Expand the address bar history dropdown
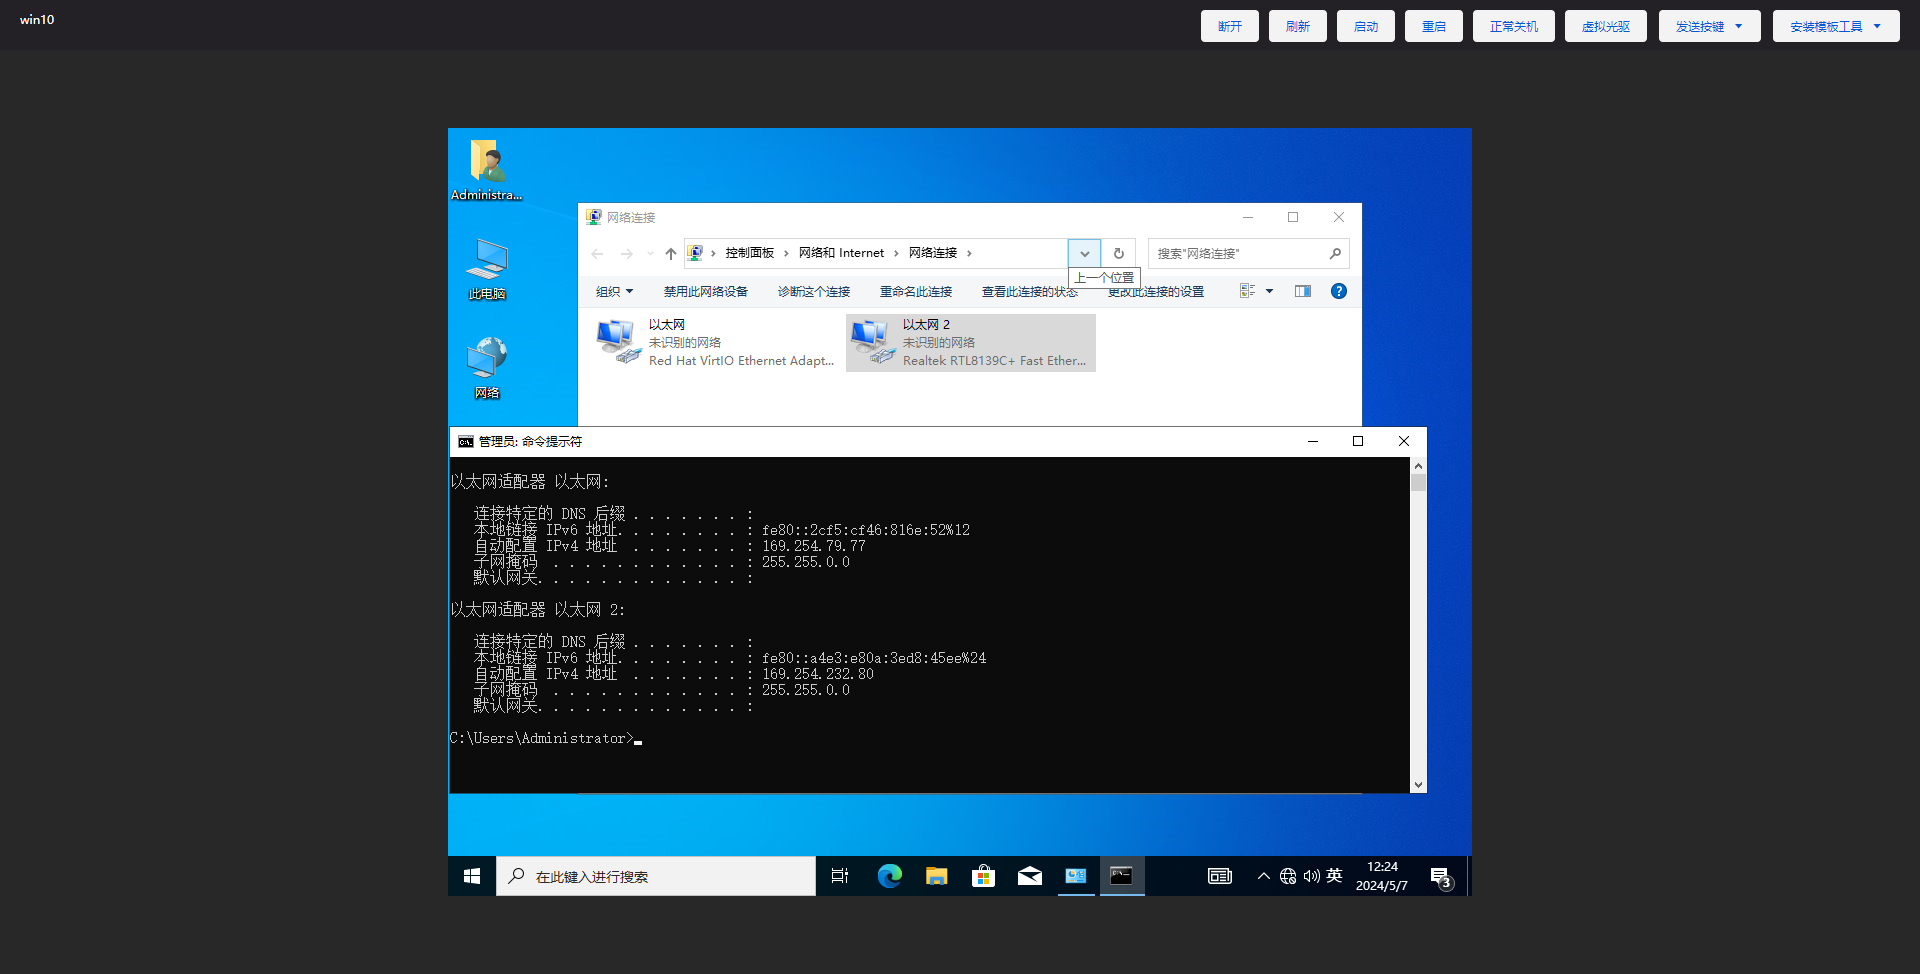 pyautogui.click(x=1084, y=254)
